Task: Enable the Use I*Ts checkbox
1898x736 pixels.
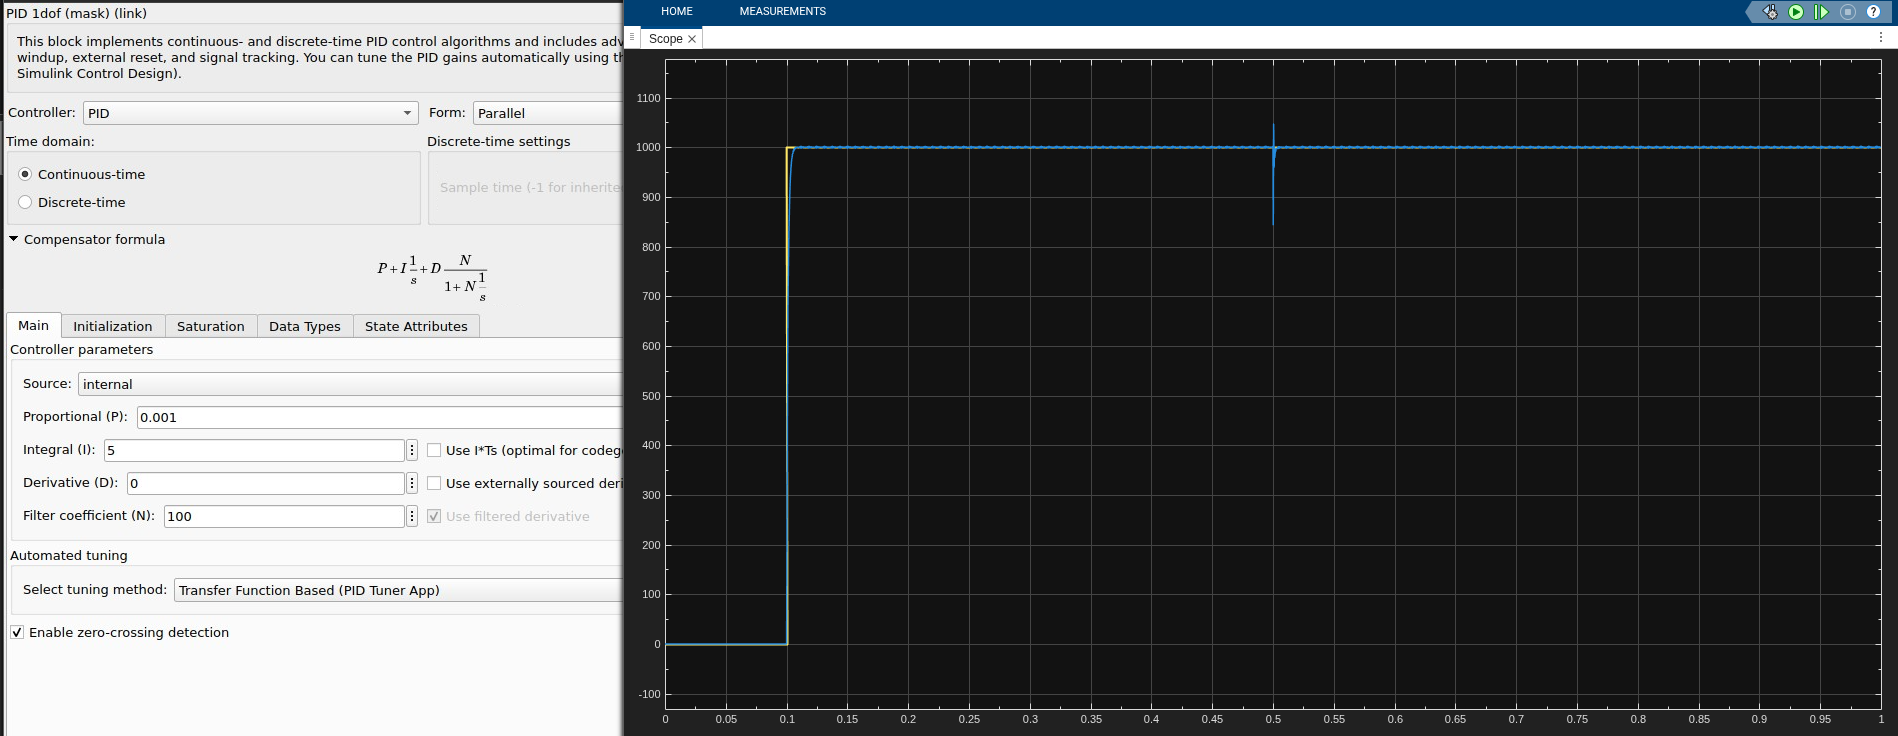Action: [x=434, y=450]
